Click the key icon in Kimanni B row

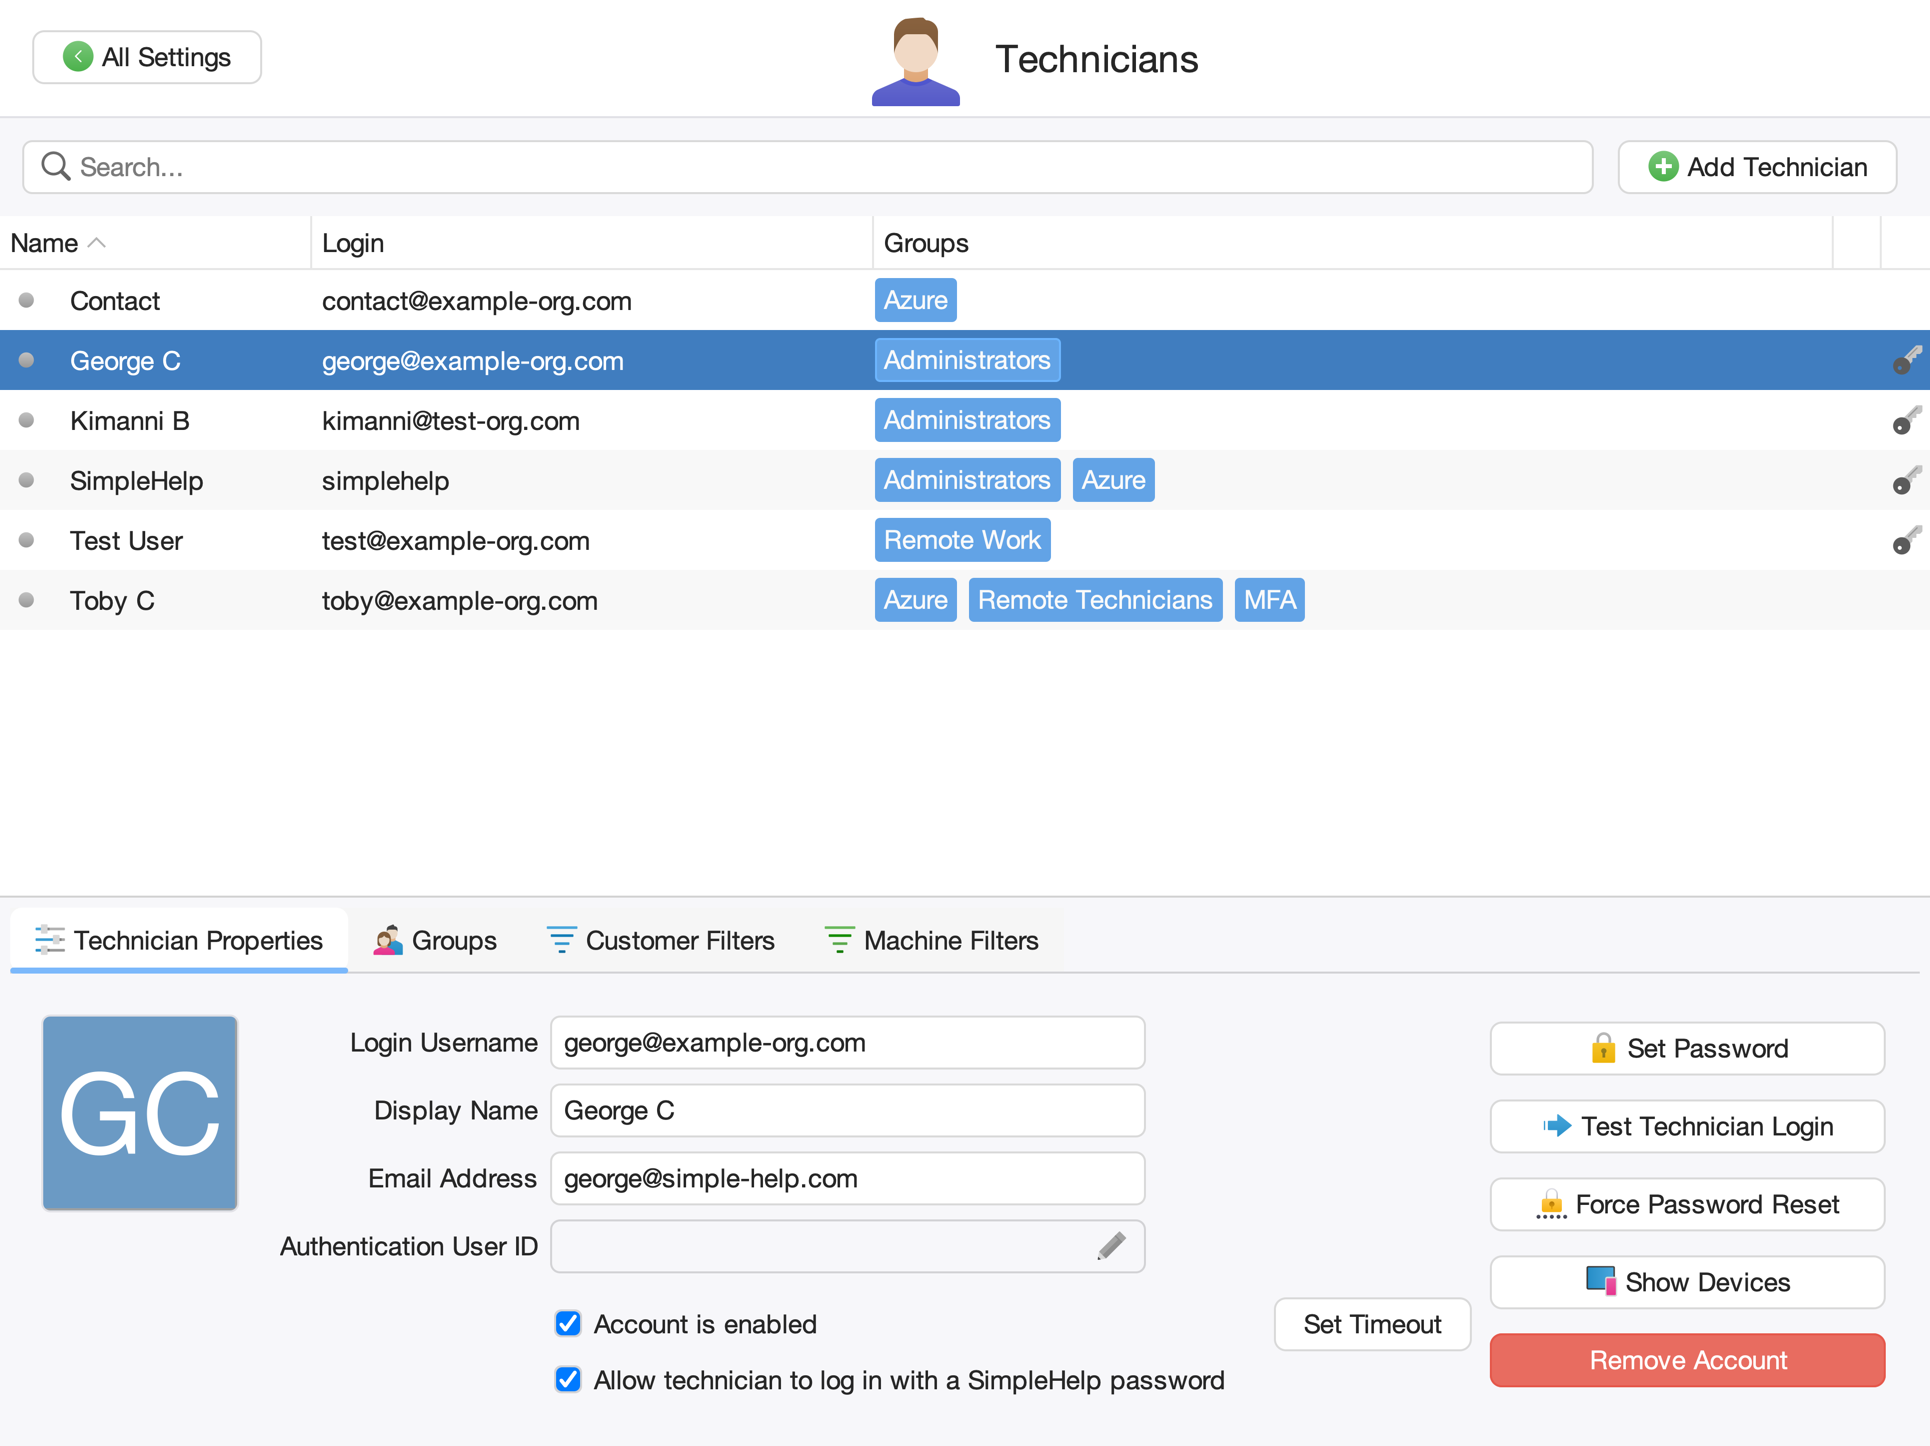1906,420
